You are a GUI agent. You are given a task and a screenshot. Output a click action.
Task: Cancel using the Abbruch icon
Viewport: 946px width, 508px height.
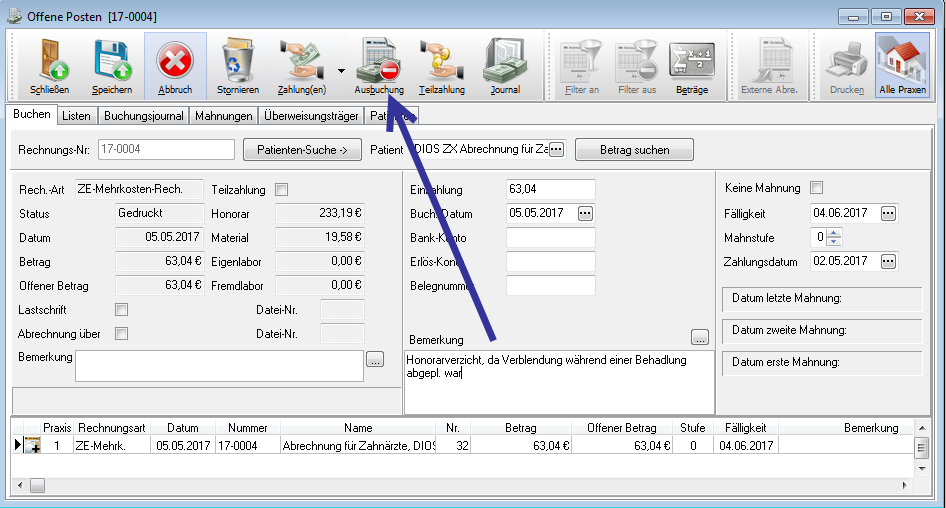tap(175, 66)
